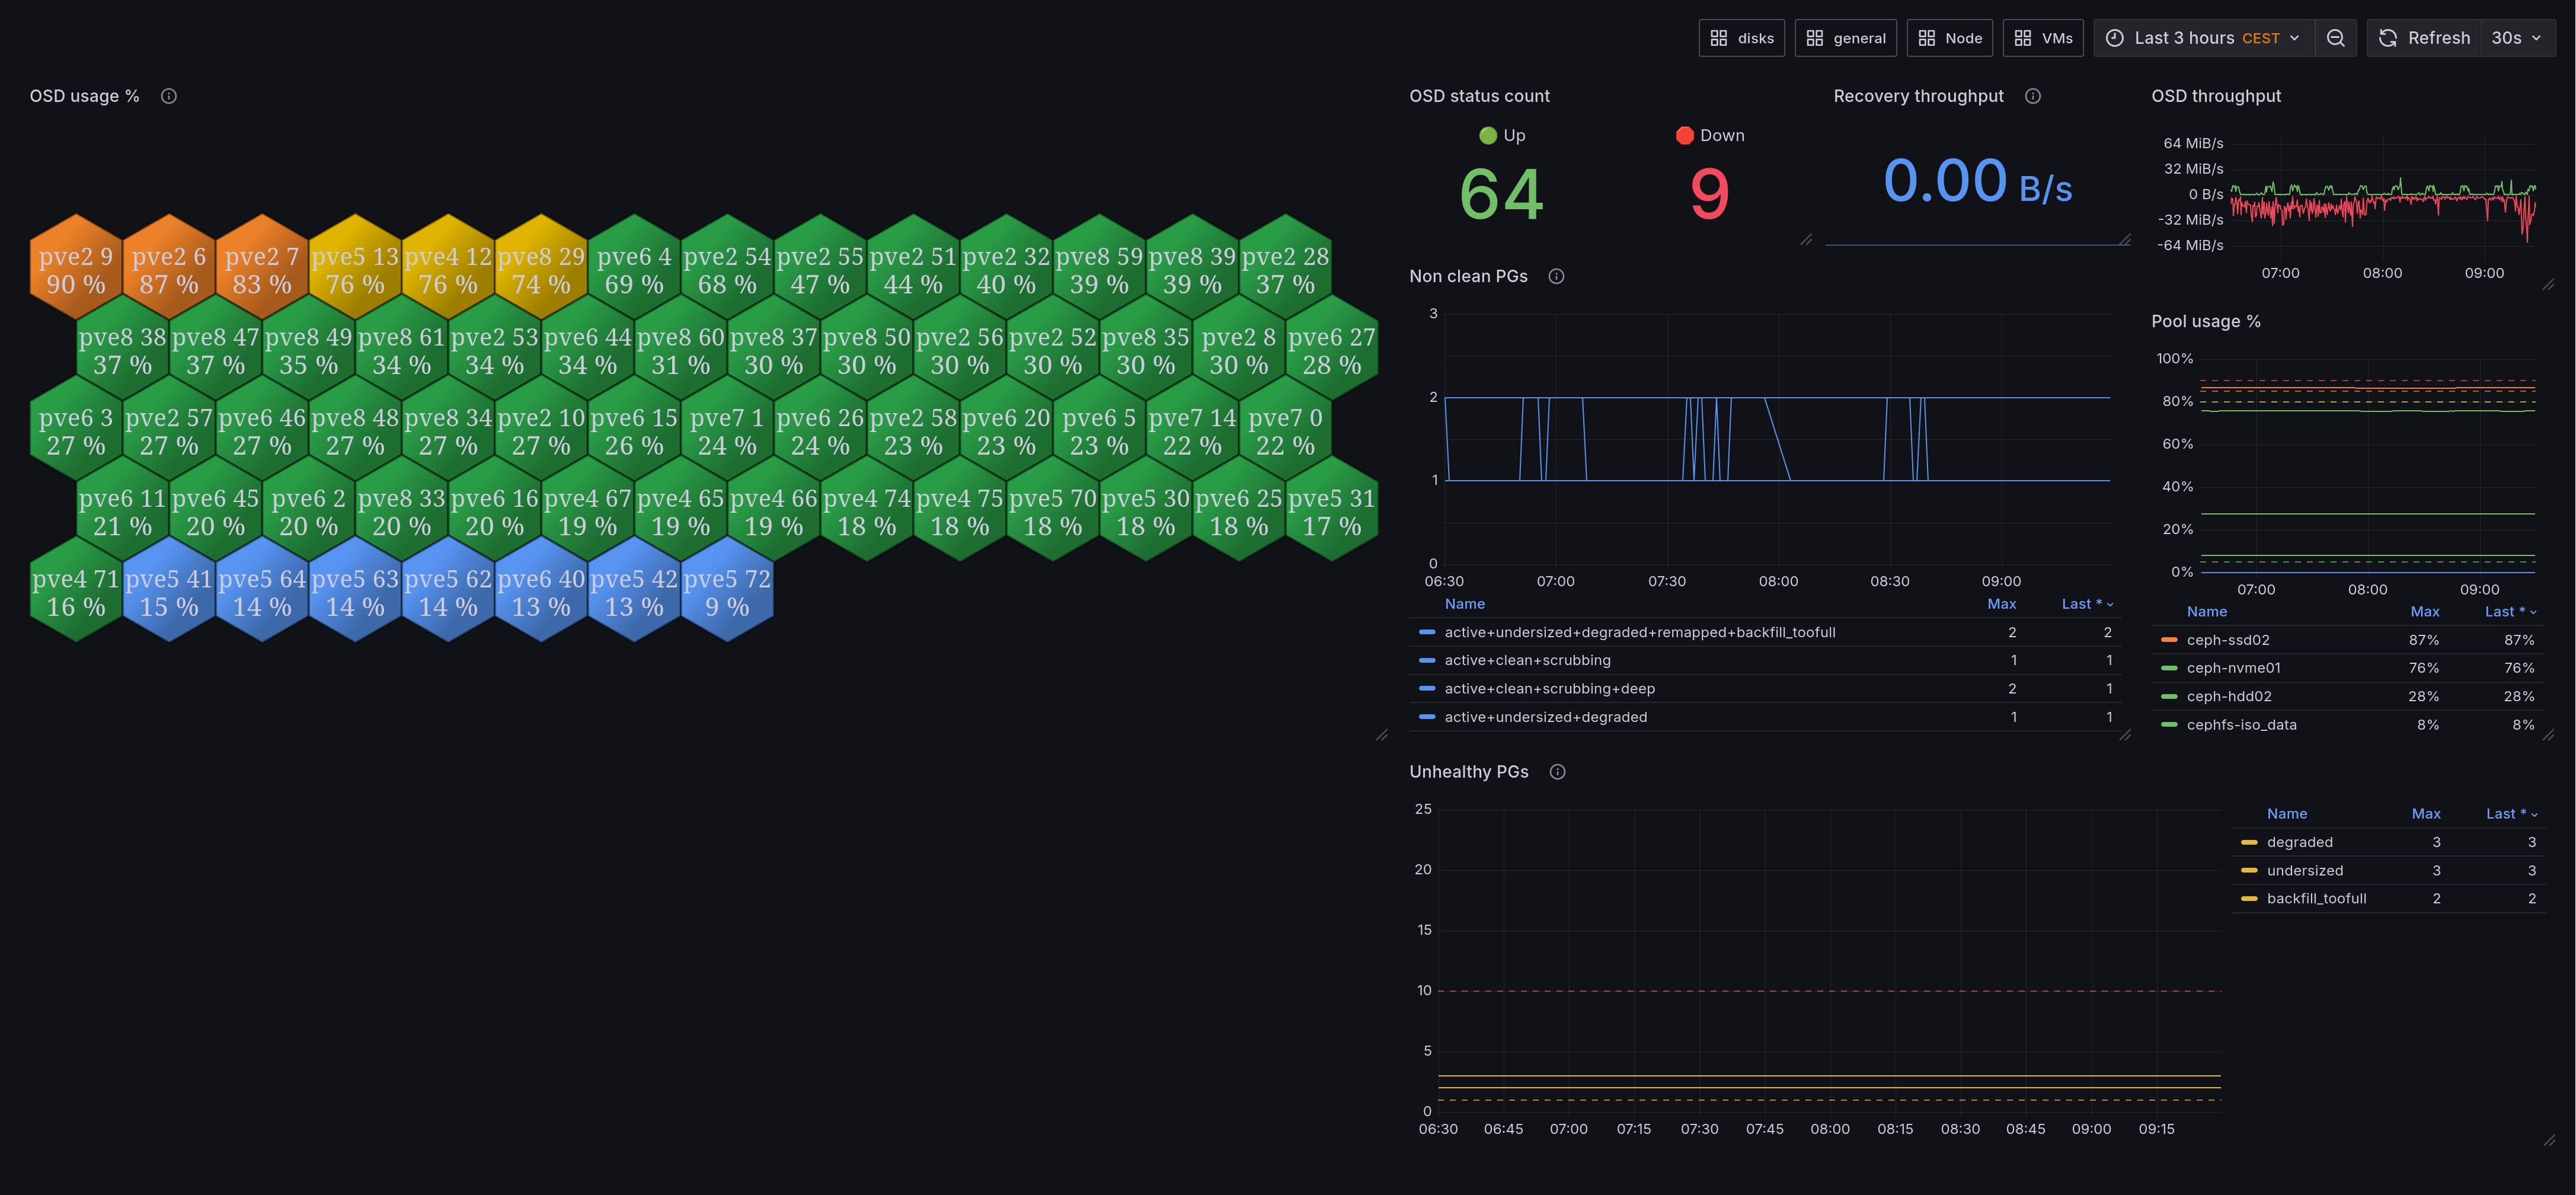
Task: Click info icon beside Recovery throughput
Action: tap(2032, 96)
